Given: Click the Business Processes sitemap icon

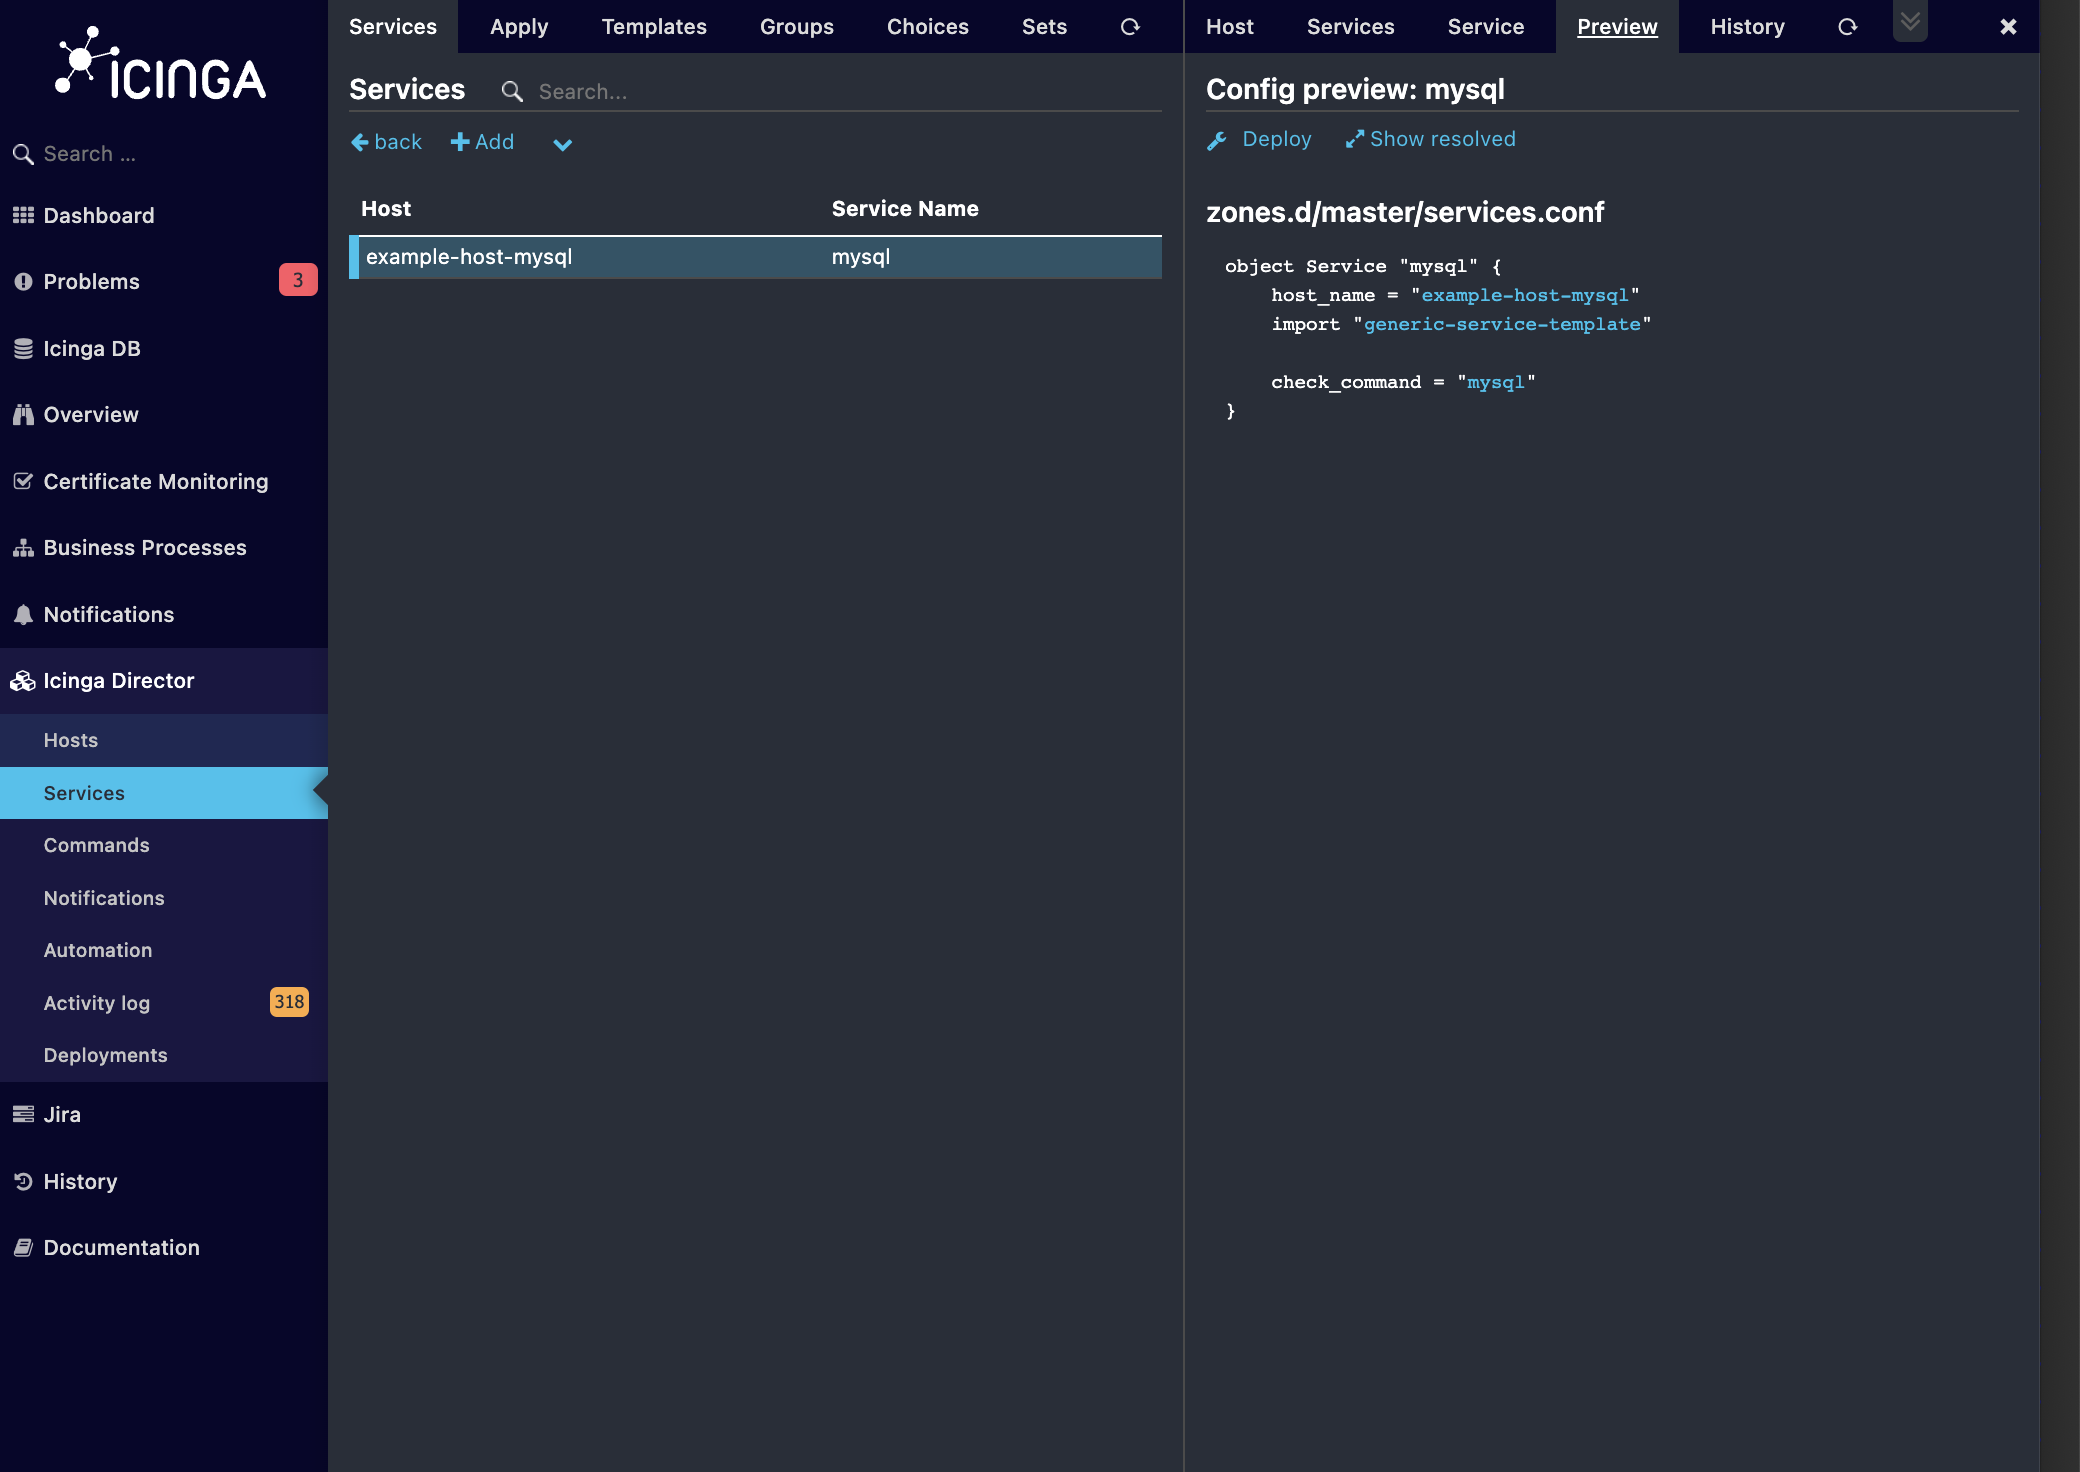Looking at the screenshot, I should pyautogui.click(x=23, y=548).
